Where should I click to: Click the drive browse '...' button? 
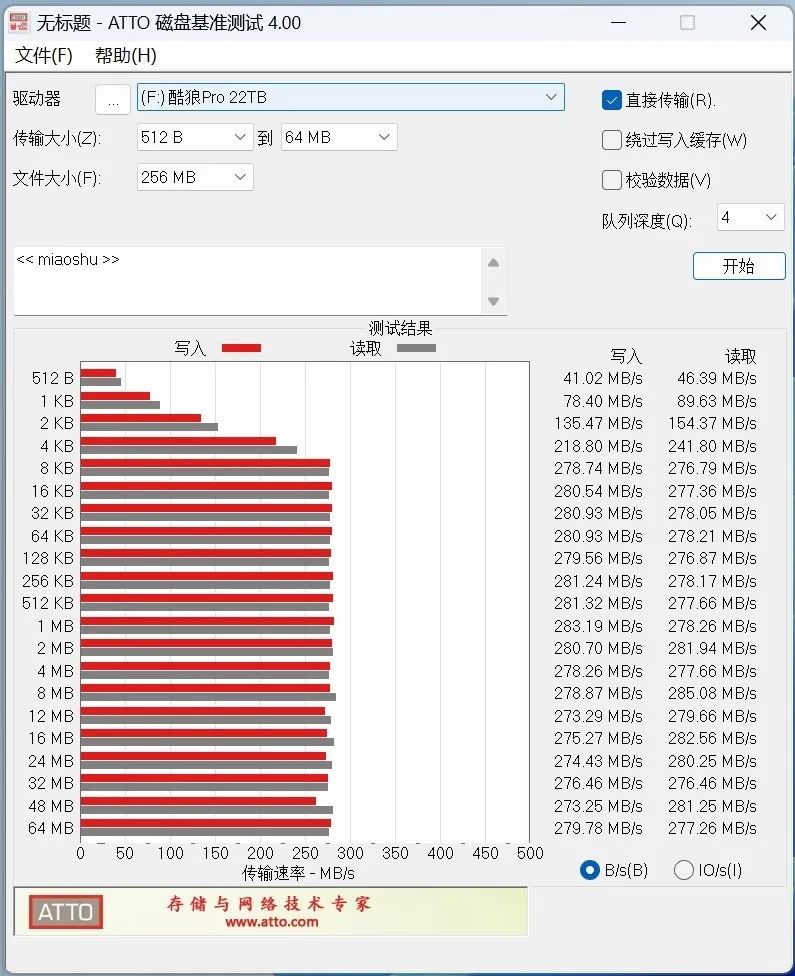[113, 98]
